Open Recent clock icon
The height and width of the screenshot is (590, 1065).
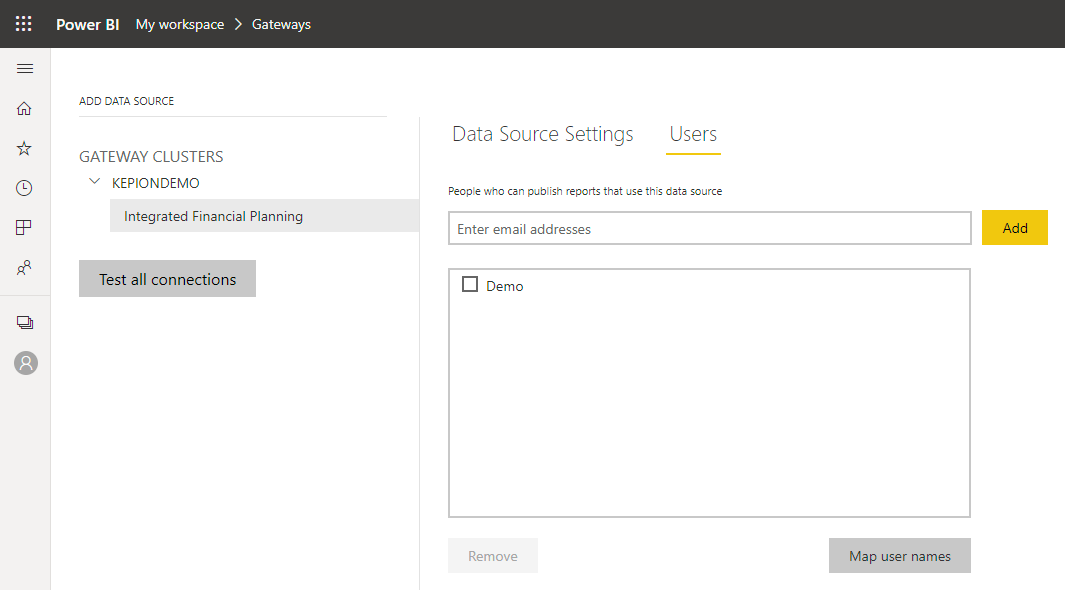[x=24, y=188]
